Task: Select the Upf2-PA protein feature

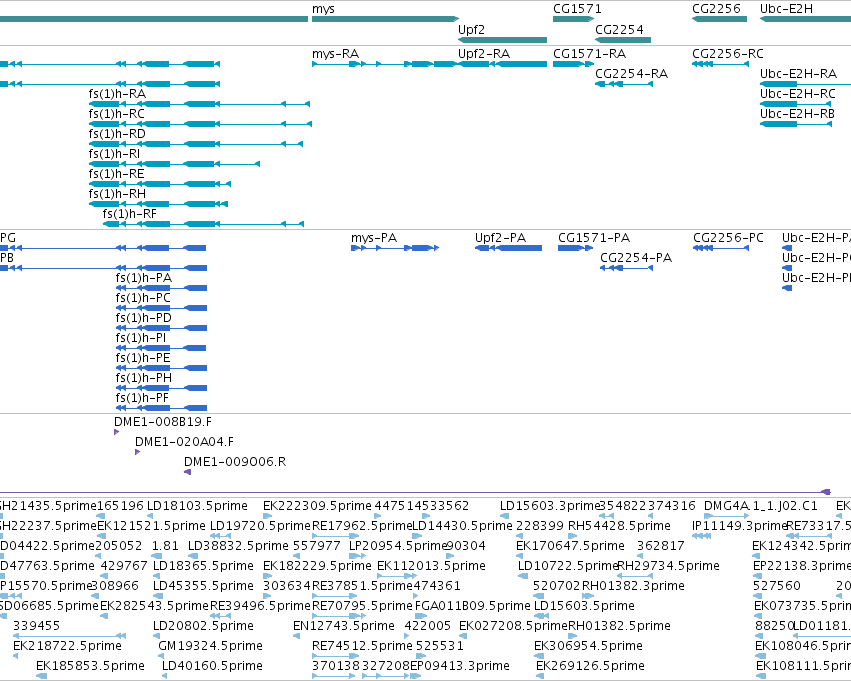Action: 508,248
